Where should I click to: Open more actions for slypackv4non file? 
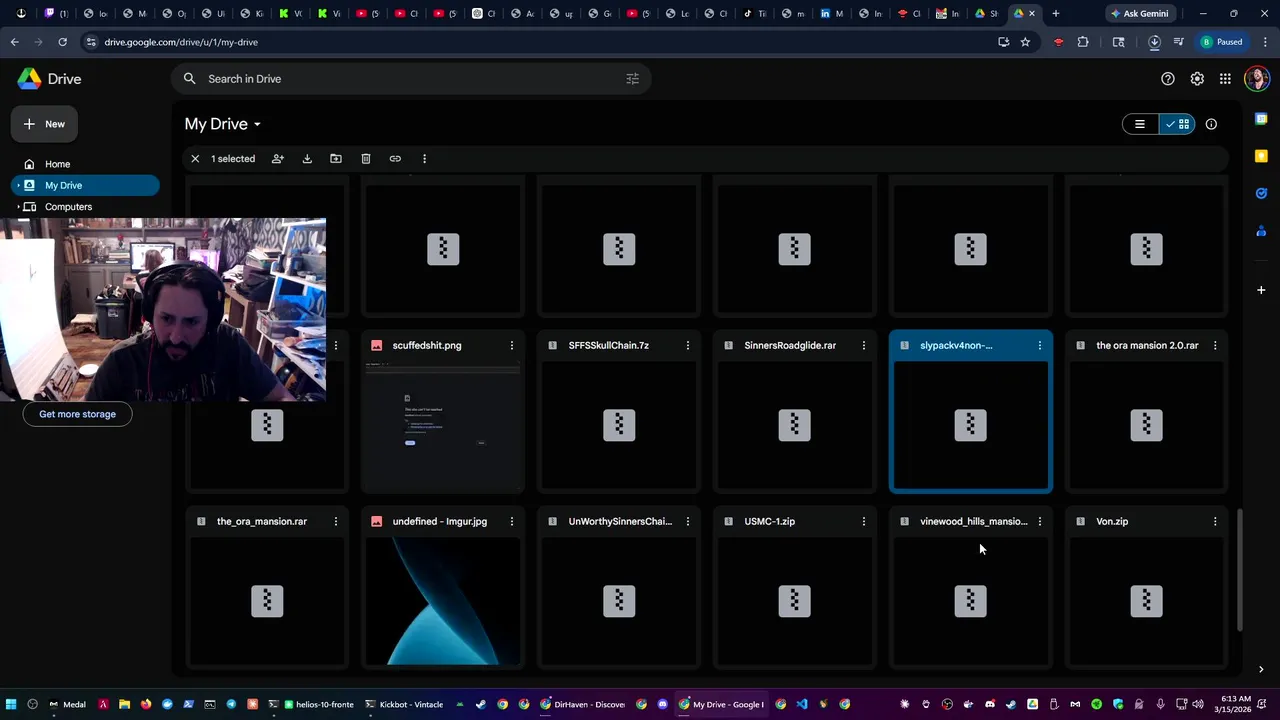[1040, 345]
